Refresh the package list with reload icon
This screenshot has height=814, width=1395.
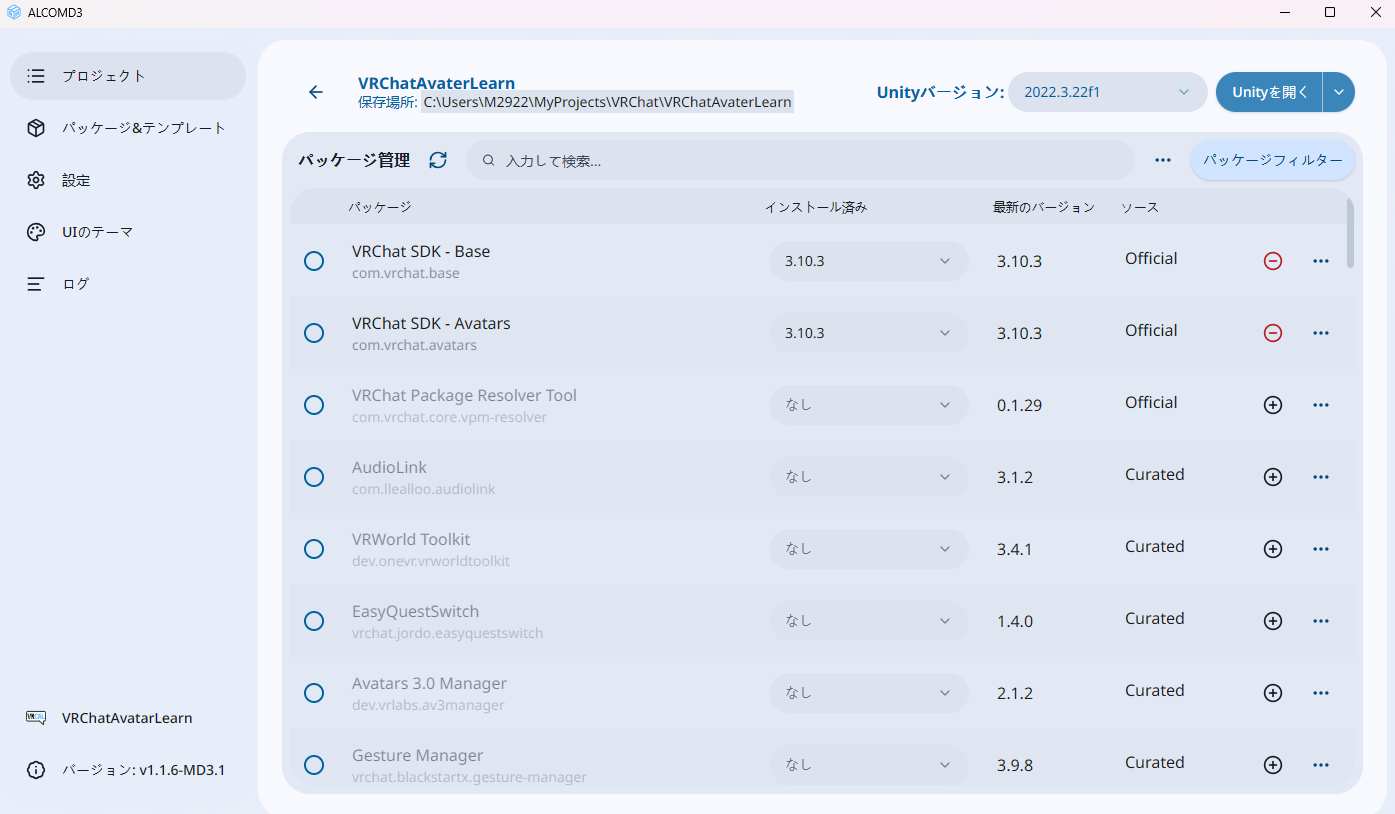[x=438, y=160]
